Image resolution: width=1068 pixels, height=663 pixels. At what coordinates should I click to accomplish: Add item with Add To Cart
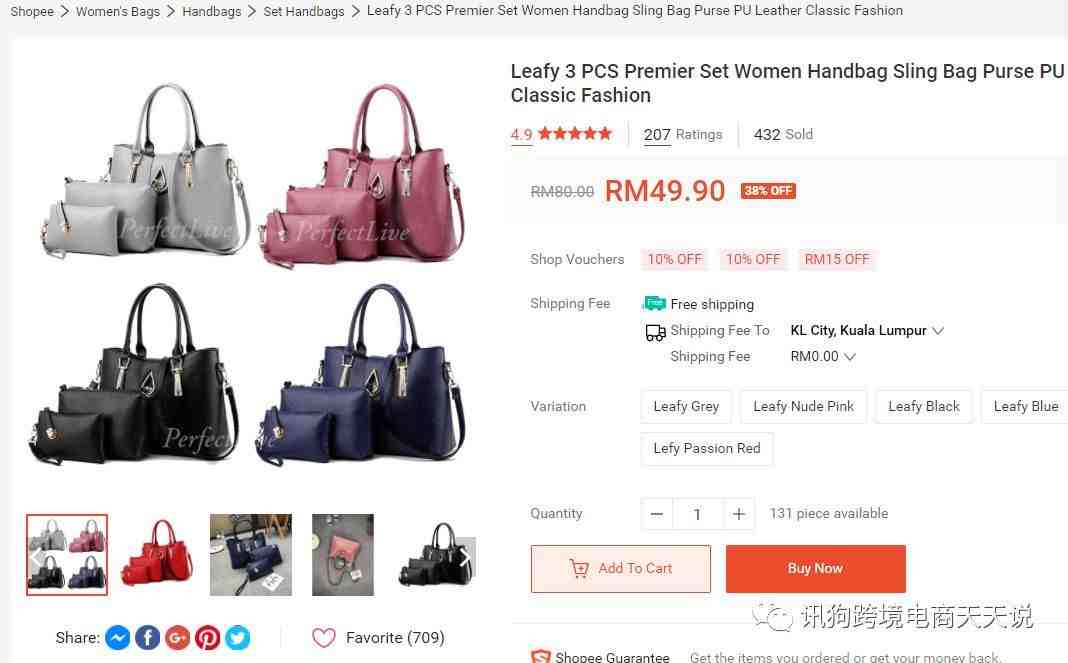click(621, 568)
